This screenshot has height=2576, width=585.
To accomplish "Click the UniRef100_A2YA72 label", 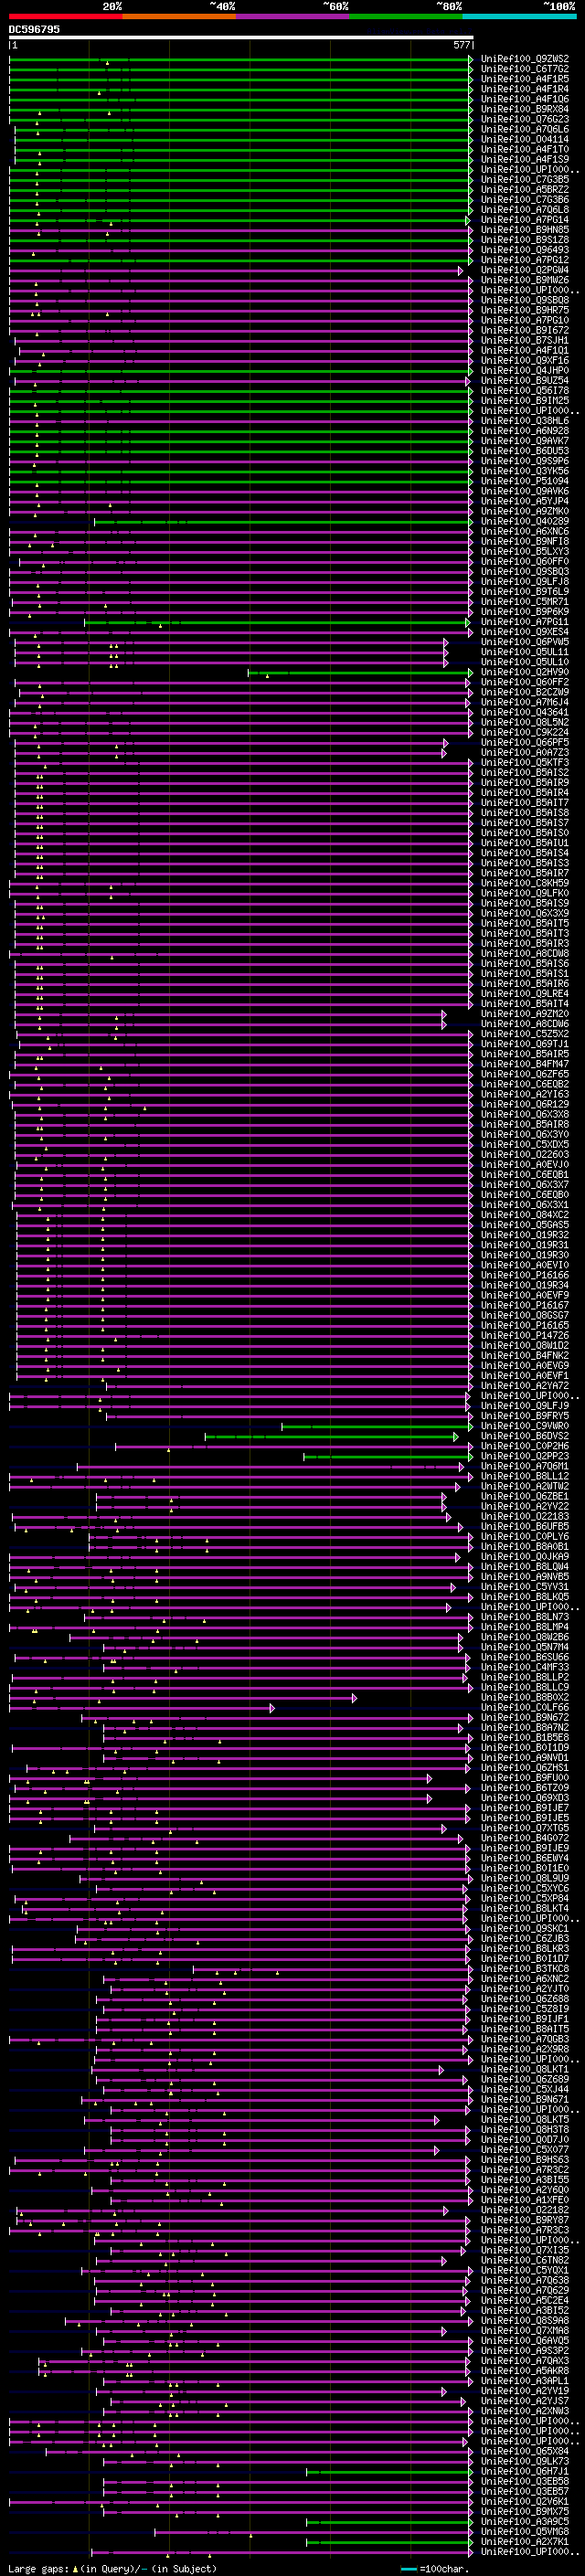I will point(525,1386).
